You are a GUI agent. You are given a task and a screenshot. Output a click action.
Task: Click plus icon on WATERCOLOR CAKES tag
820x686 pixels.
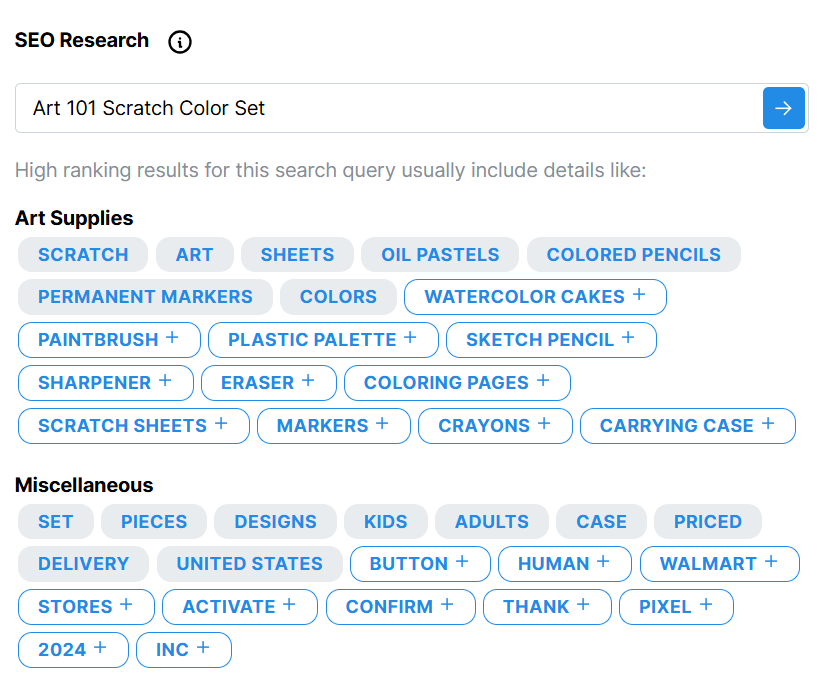pos(639,295)
